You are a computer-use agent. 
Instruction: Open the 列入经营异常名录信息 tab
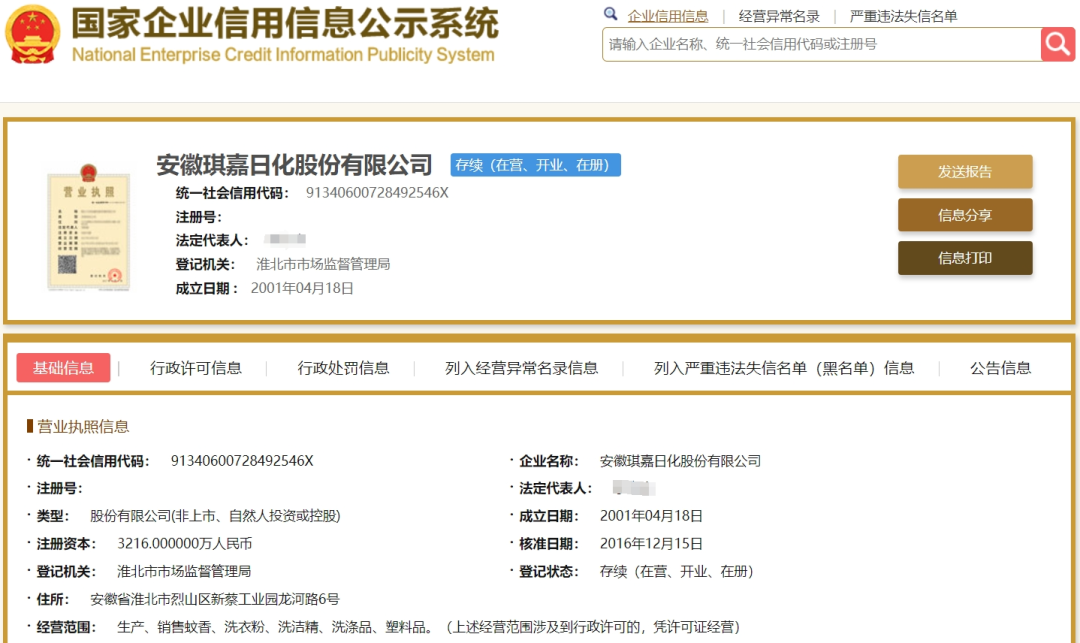[521, 368]
